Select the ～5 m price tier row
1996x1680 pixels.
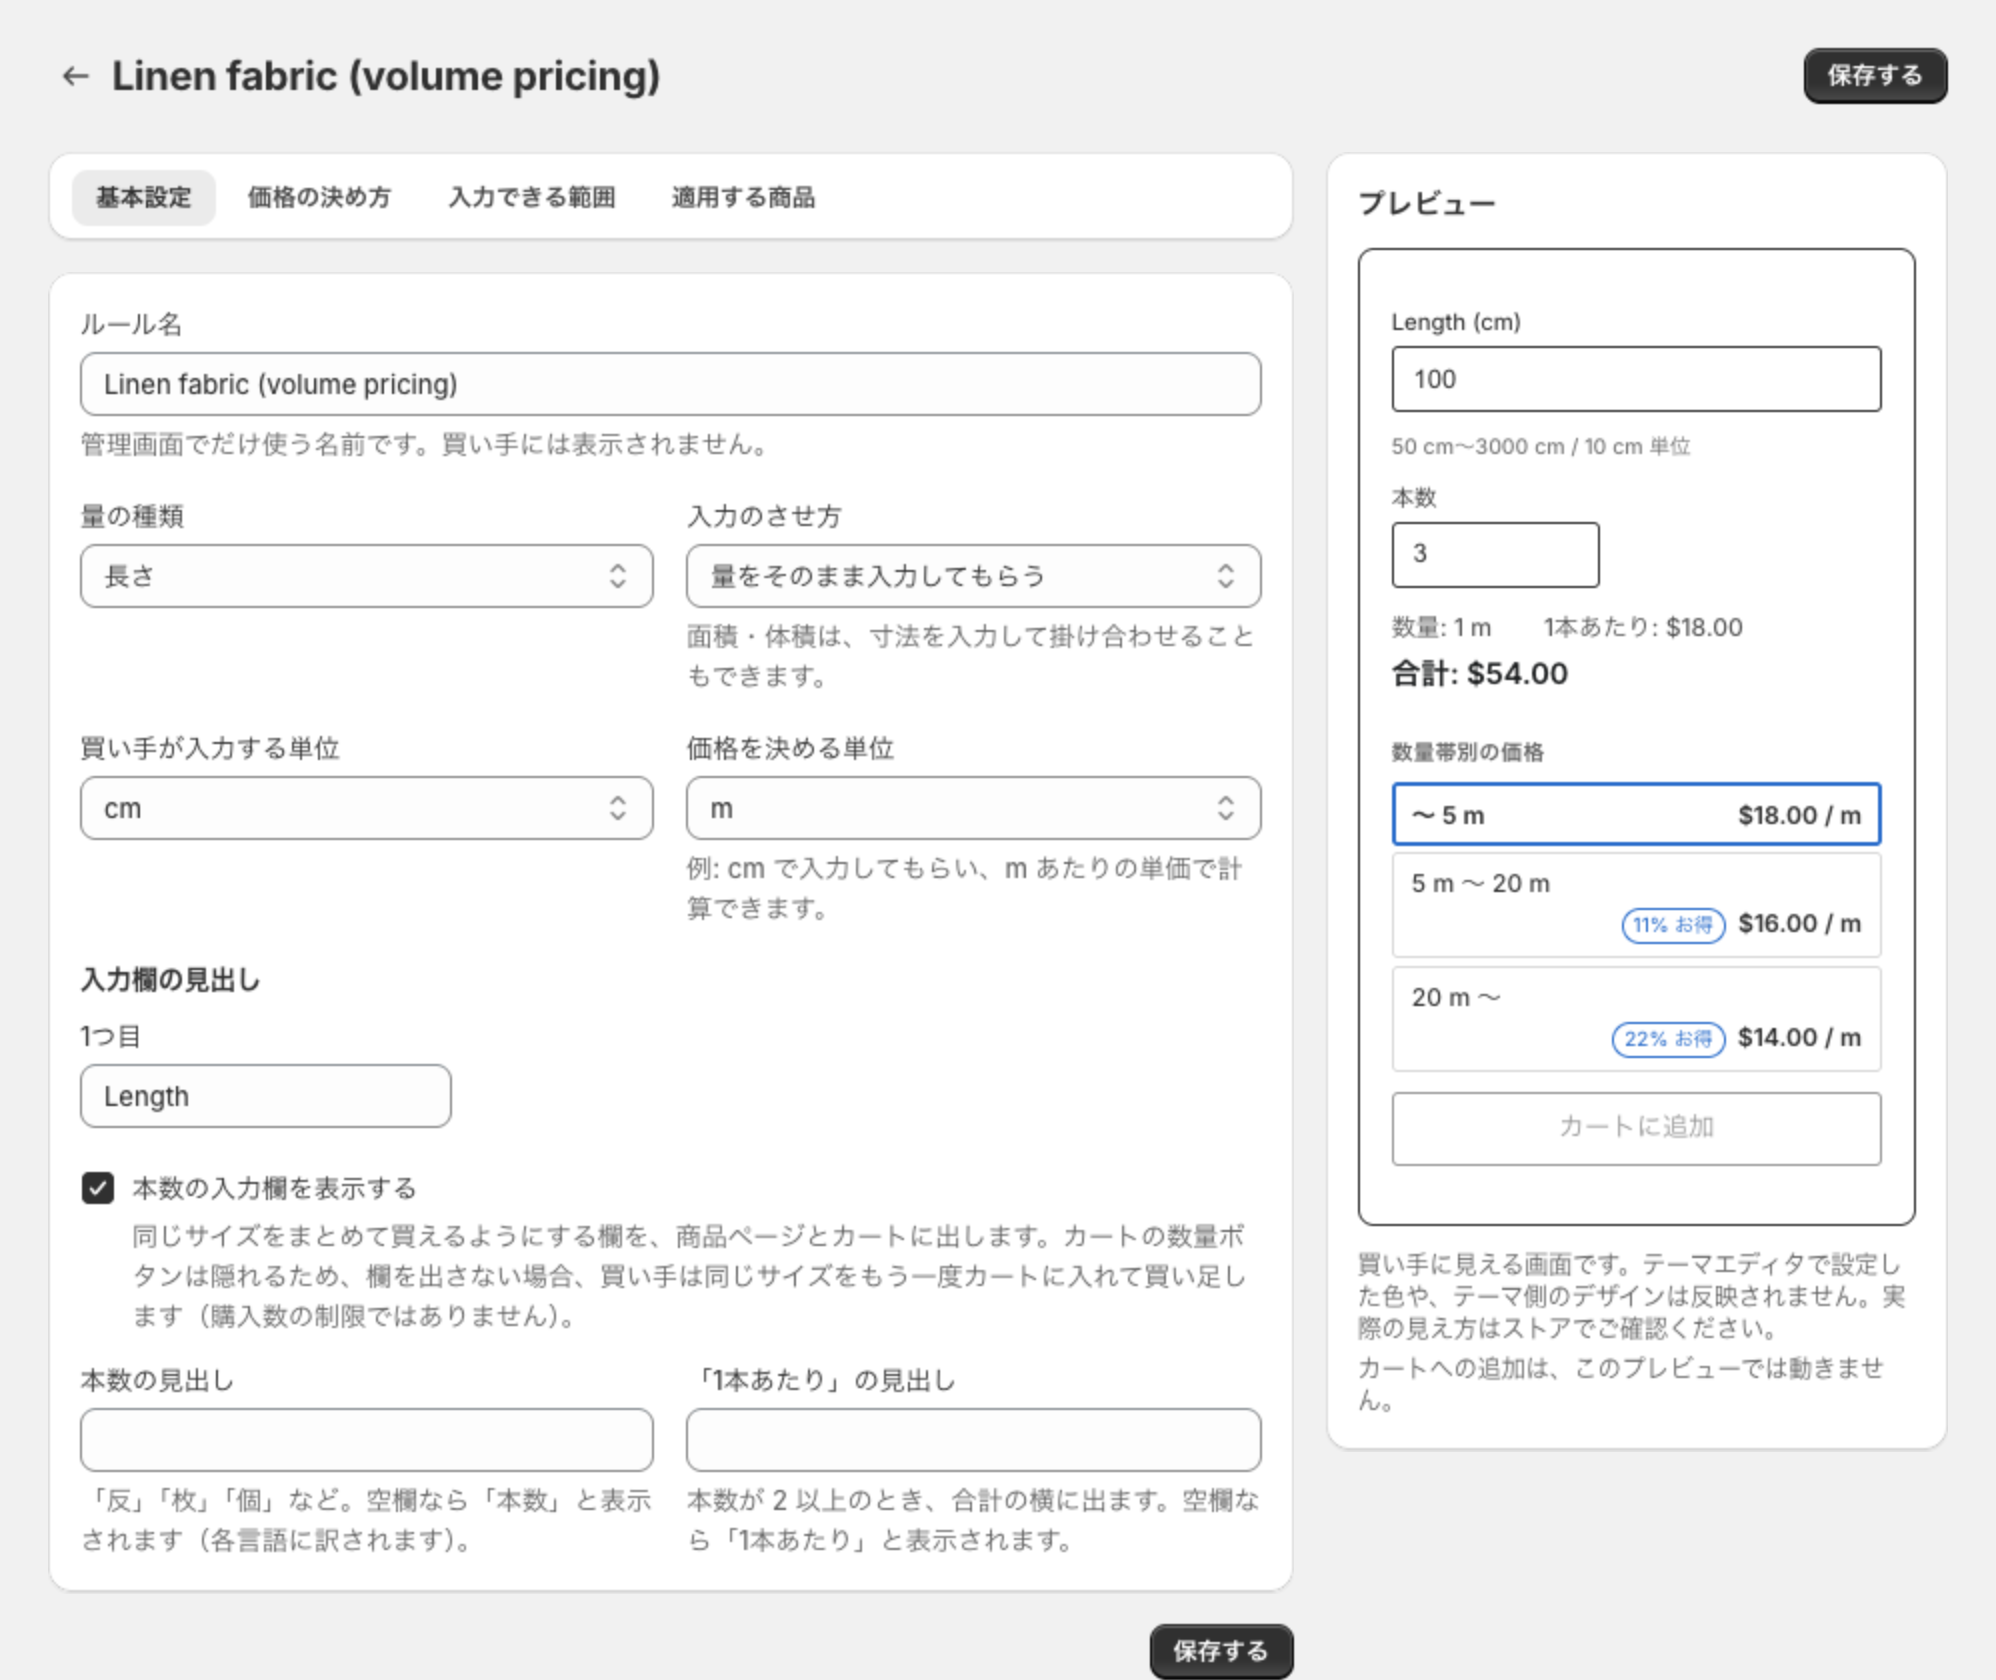tap(1636, 815)
